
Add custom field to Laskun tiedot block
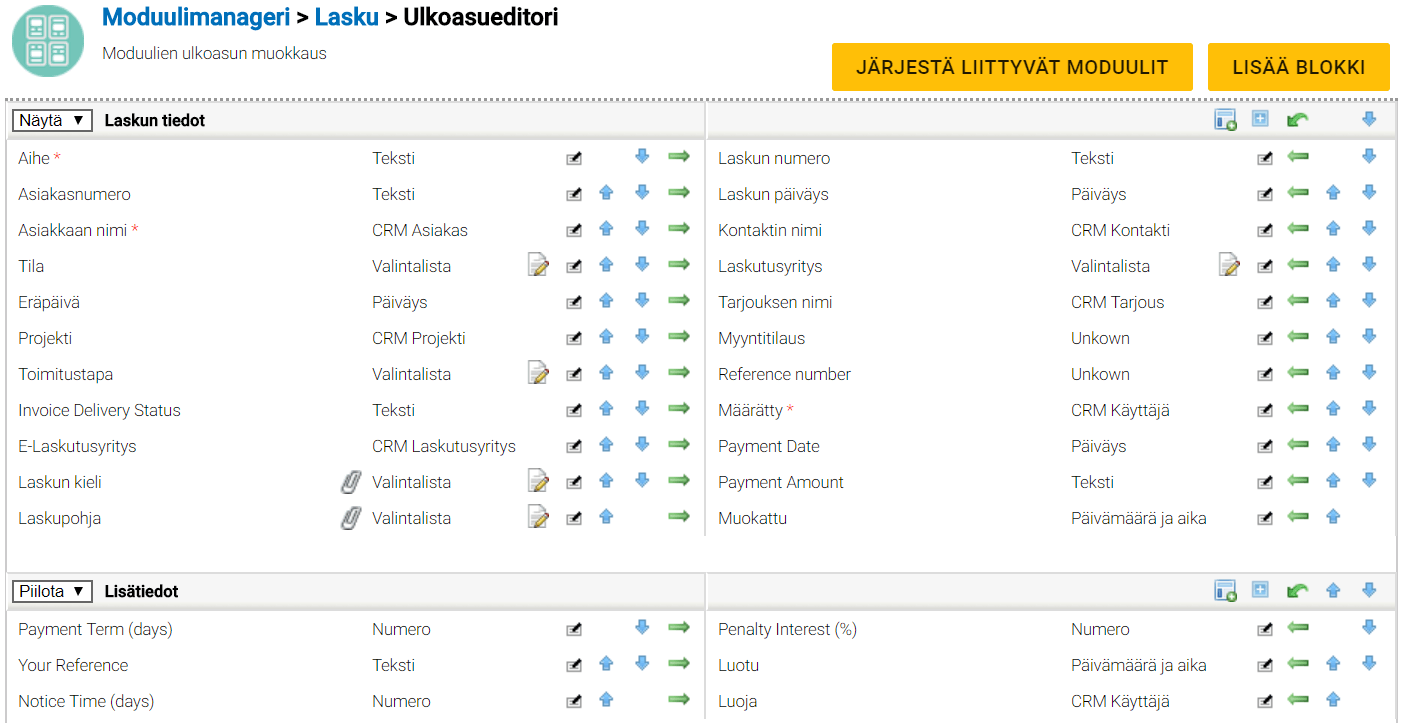click(x=1225, y=120)
